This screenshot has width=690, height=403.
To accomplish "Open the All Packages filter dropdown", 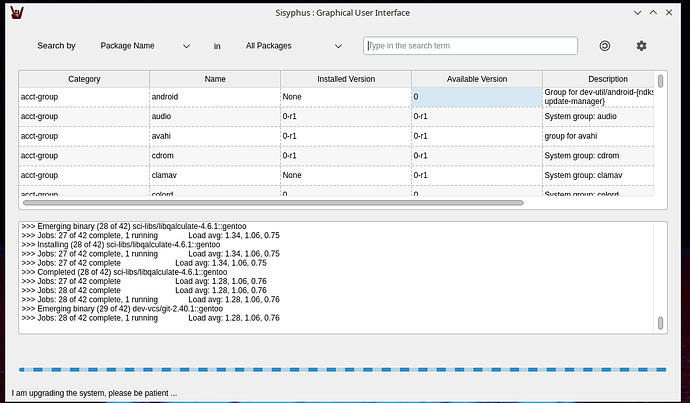I will [294, 46].
